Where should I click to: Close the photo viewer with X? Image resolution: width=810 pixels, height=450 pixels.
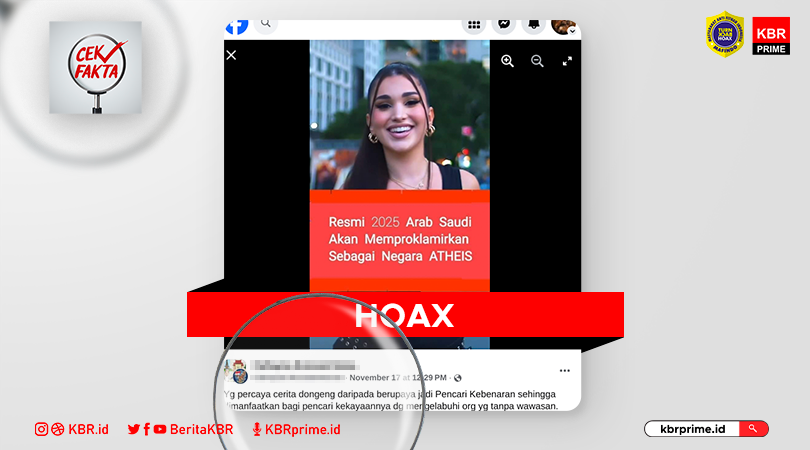[x=231, y=55]
